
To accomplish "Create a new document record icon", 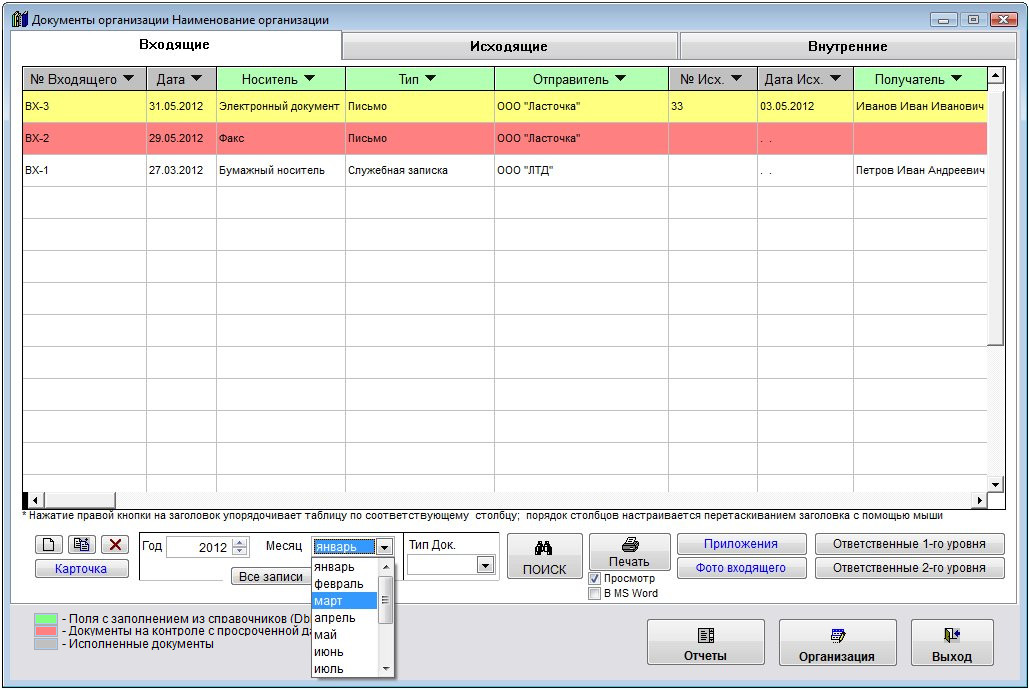I will (x=49, y=545).
